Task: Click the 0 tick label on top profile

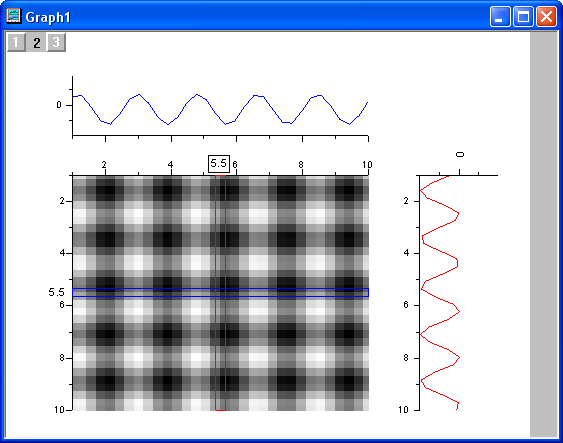Action: [x=59, y=105]
